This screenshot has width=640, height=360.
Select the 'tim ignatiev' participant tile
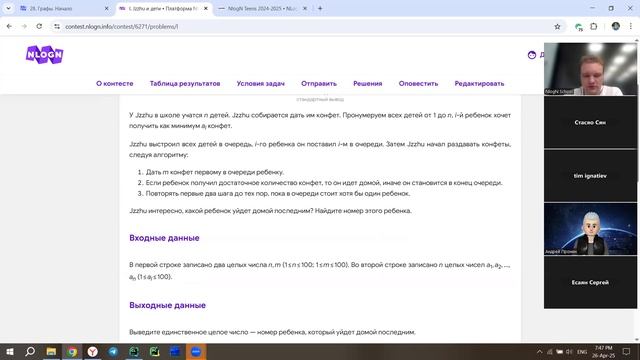point(590,176)
